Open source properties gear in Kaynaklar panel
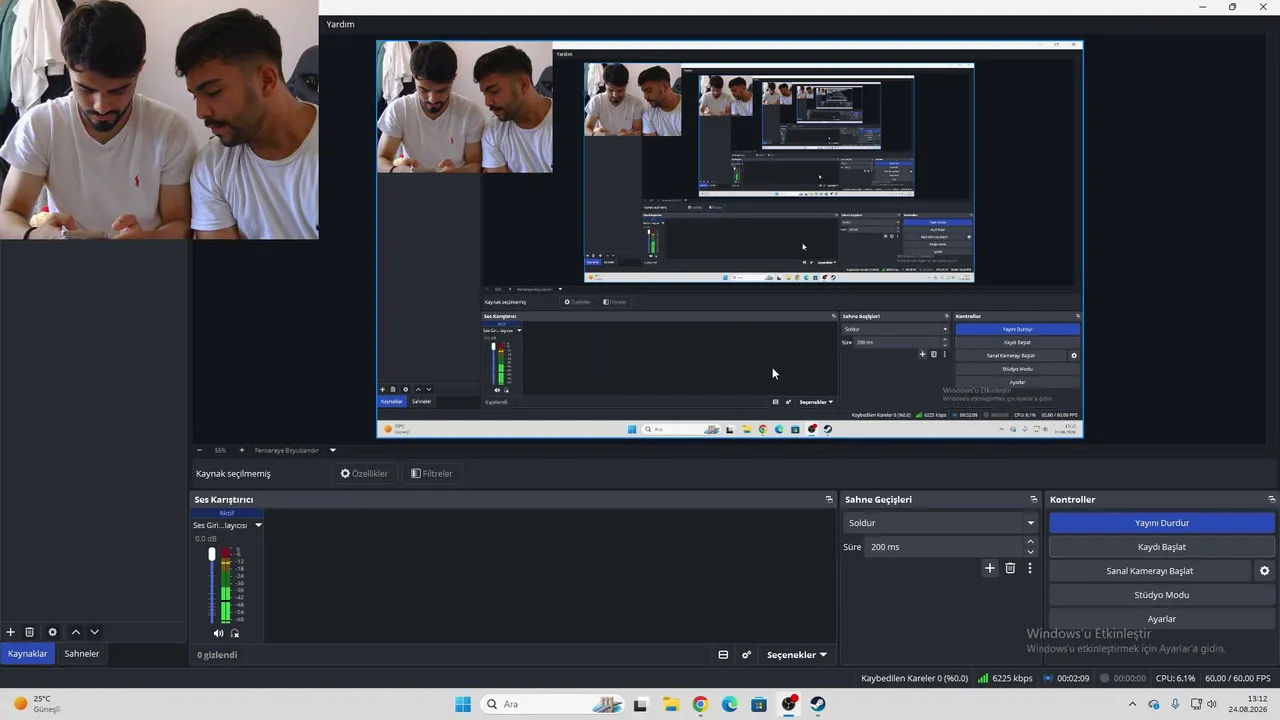Viewport: 1280px width, 720px height. coord(53,632)
